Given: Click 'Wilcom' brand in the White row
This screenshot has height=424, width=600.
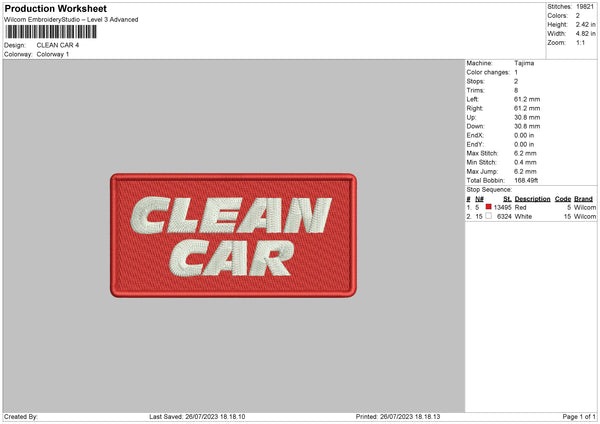Looking at the screenshot, I should pyautogui.click(x=585, y=217).
